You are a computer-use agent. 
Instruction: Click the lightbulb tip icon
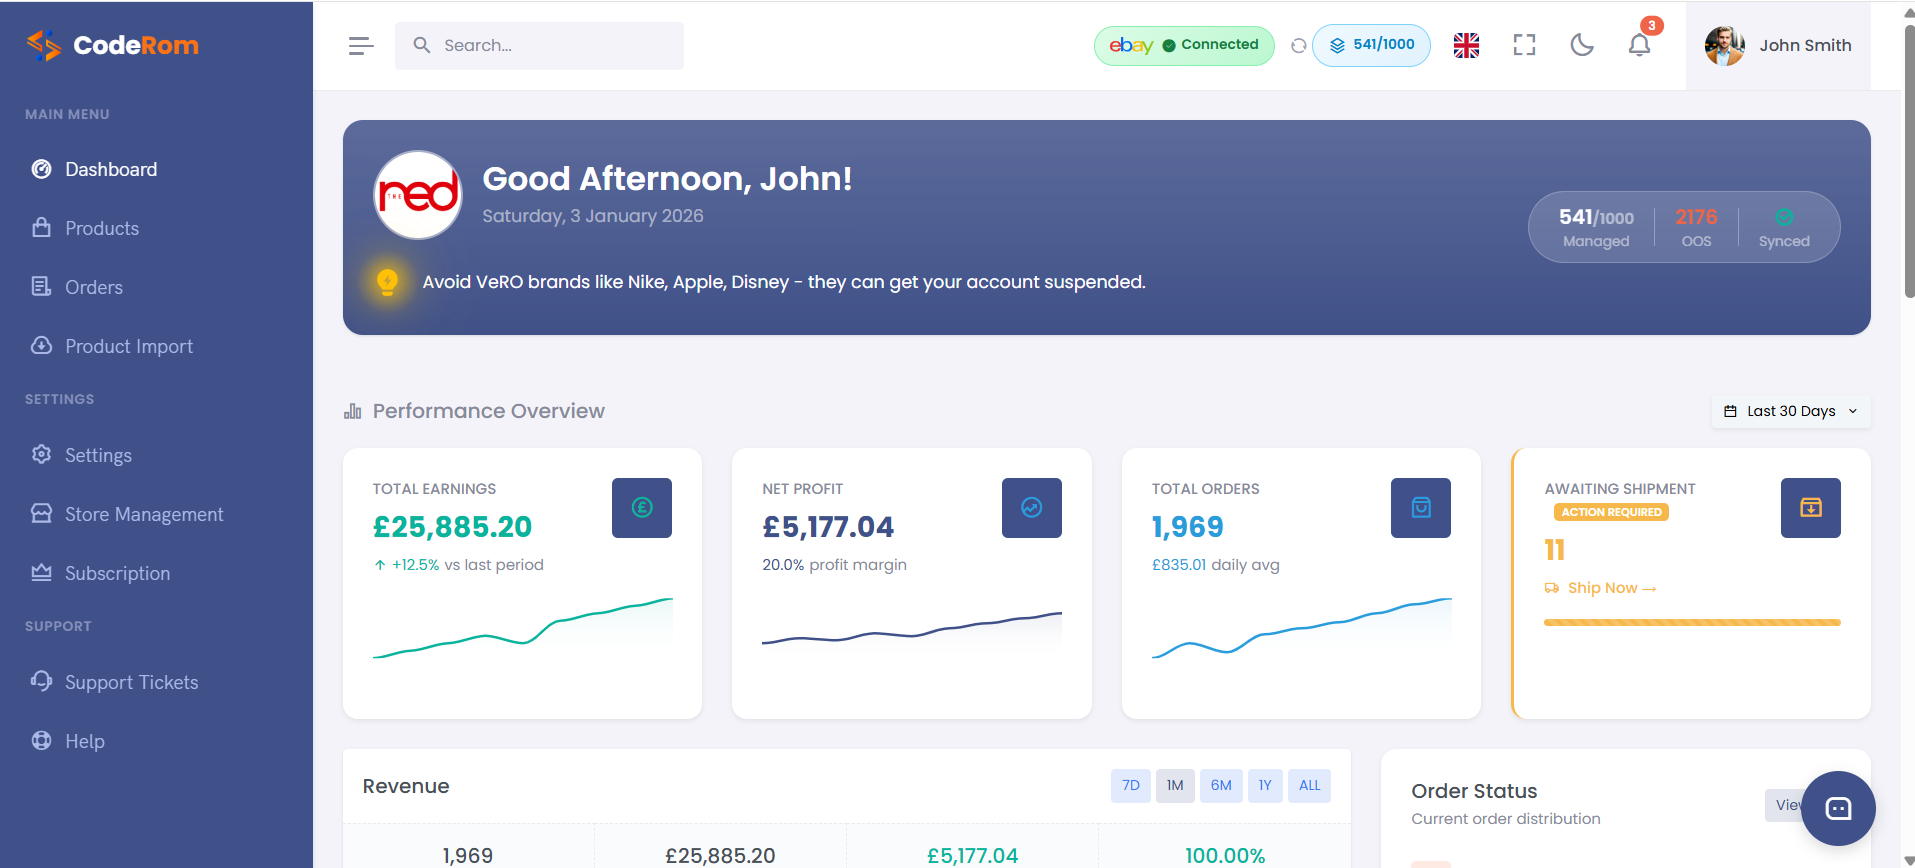click(388, 282)
